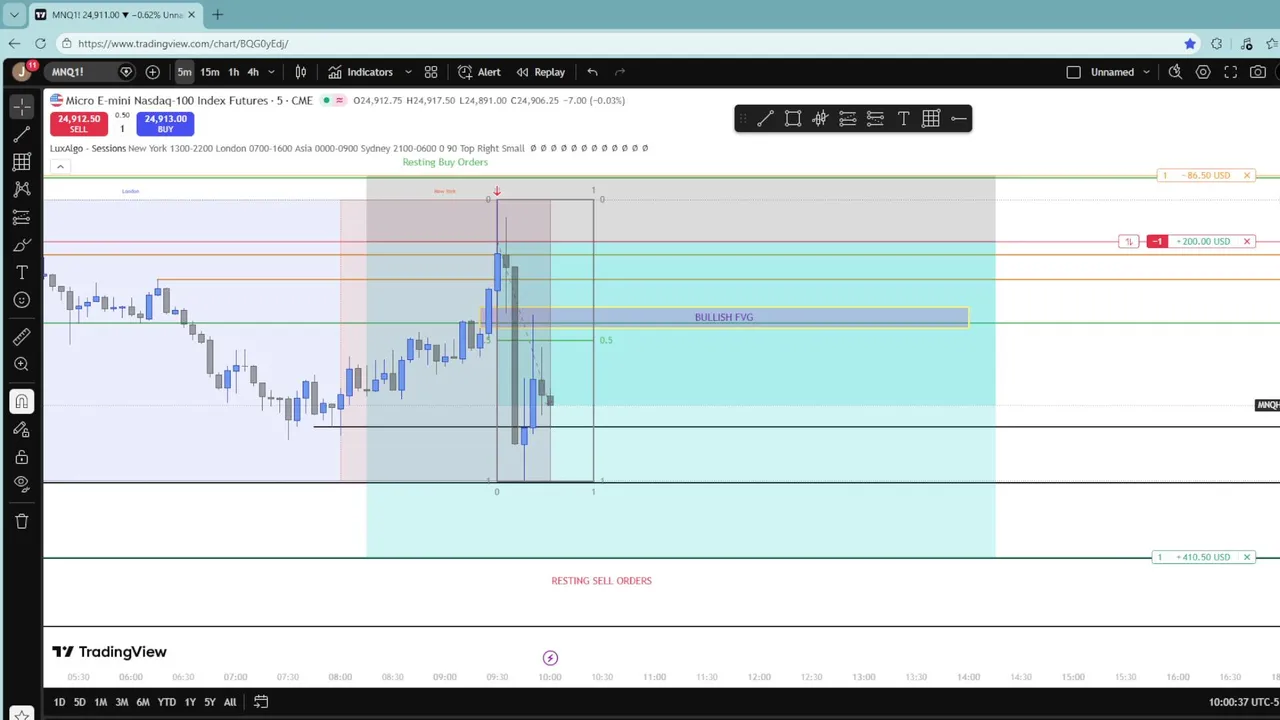Screen dimensions: 1280x720
Task: Open the Gann and Fibonacci tools
Action: coord(22,162)
